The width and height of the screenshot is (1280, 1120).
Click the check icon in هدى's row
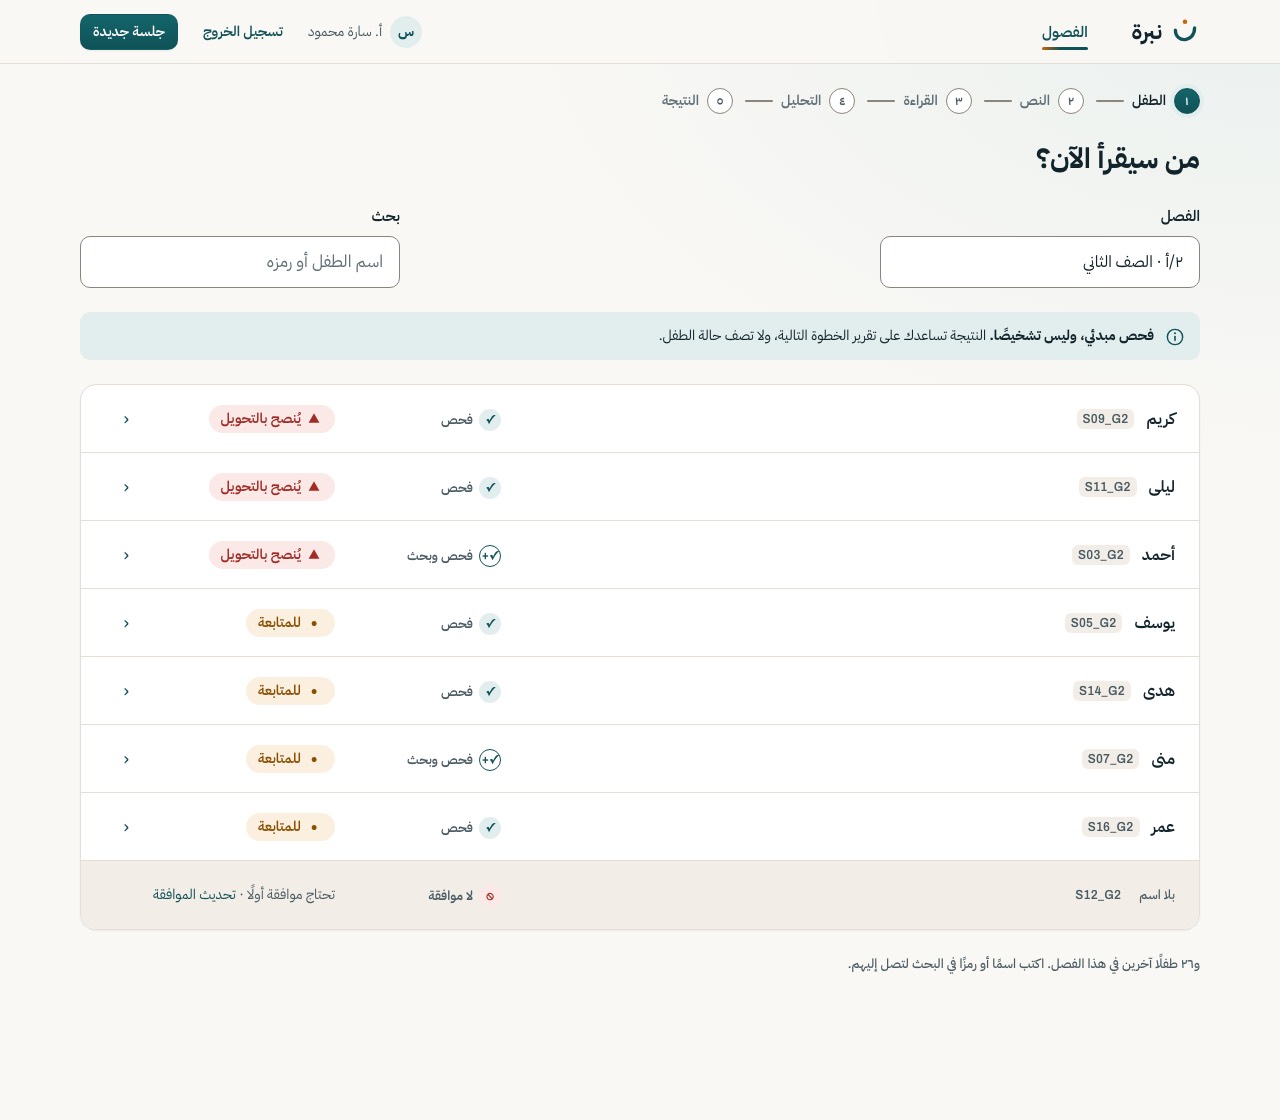point(490,692)
